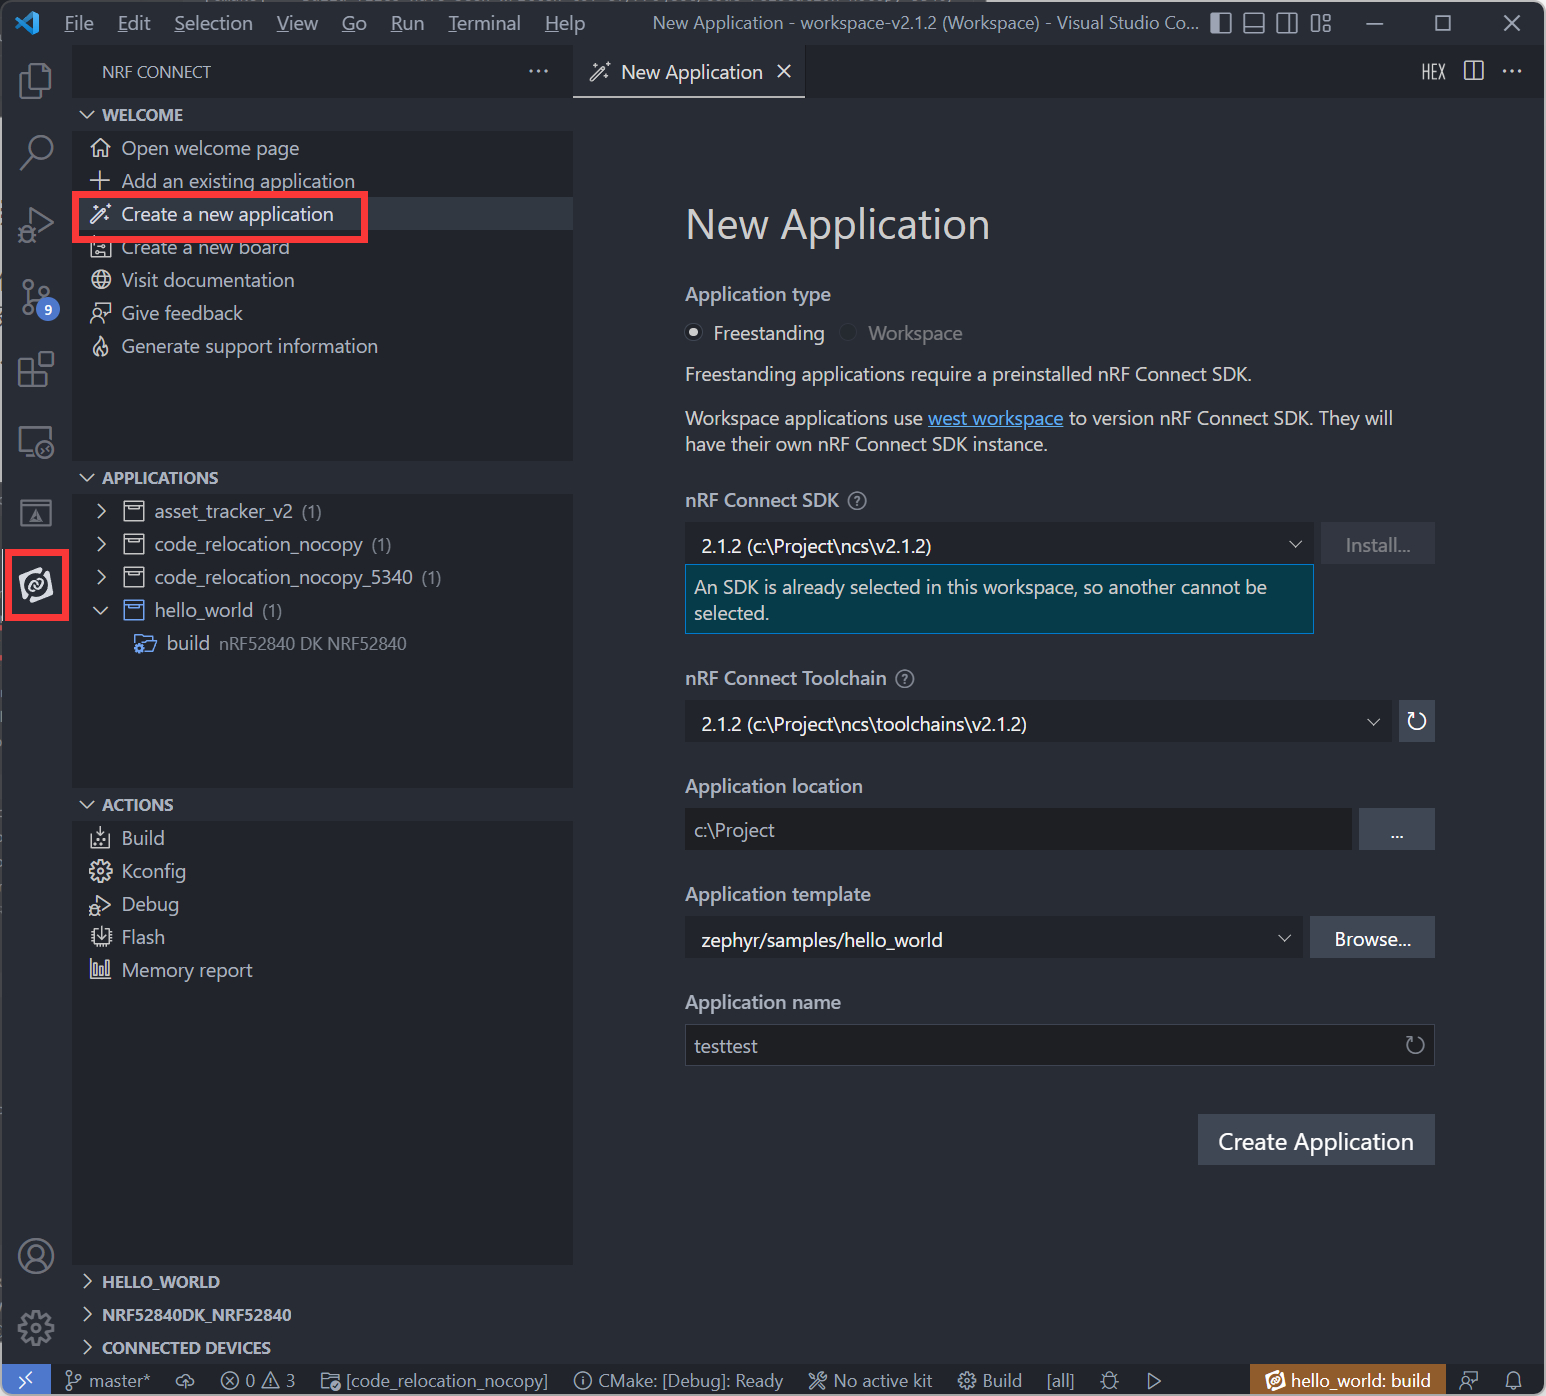Click the master branch in status bar
Image resolution: width=1546 pixels, height=1396 pixels.
108,1380
